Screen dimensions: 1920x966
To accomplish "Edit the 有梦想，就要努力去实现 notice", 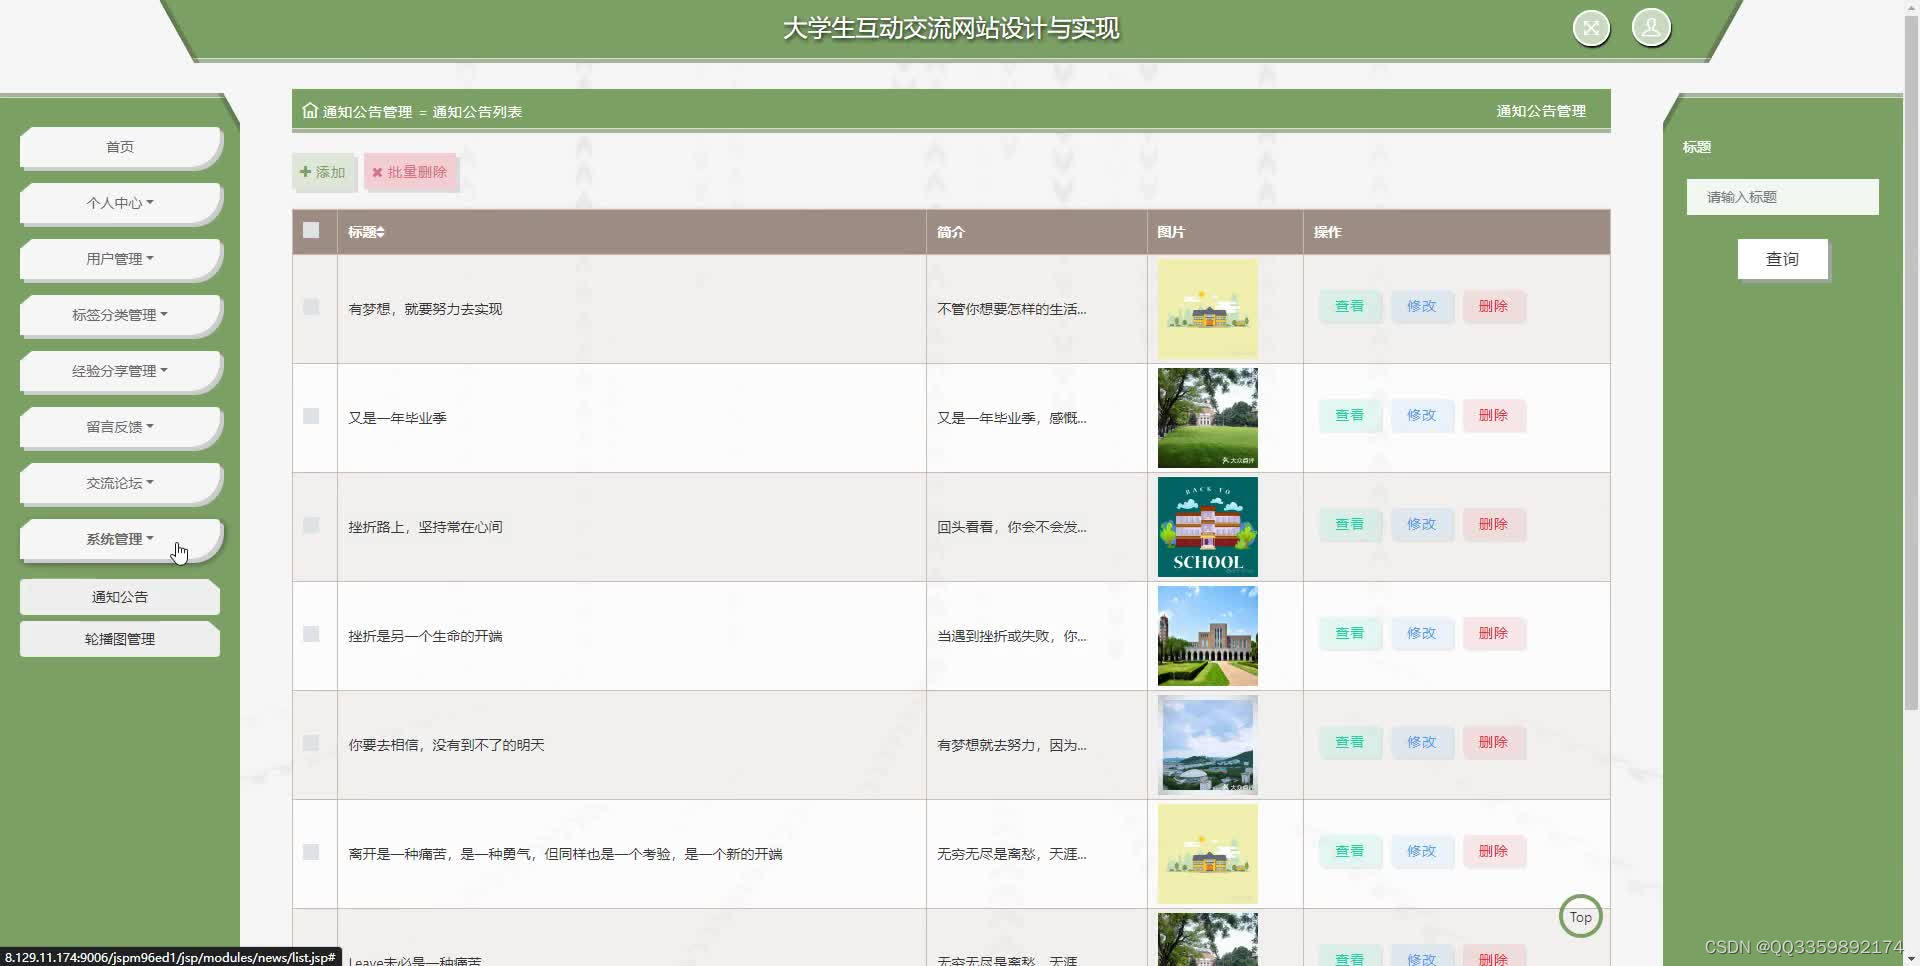I will [x=1421, y=306].
